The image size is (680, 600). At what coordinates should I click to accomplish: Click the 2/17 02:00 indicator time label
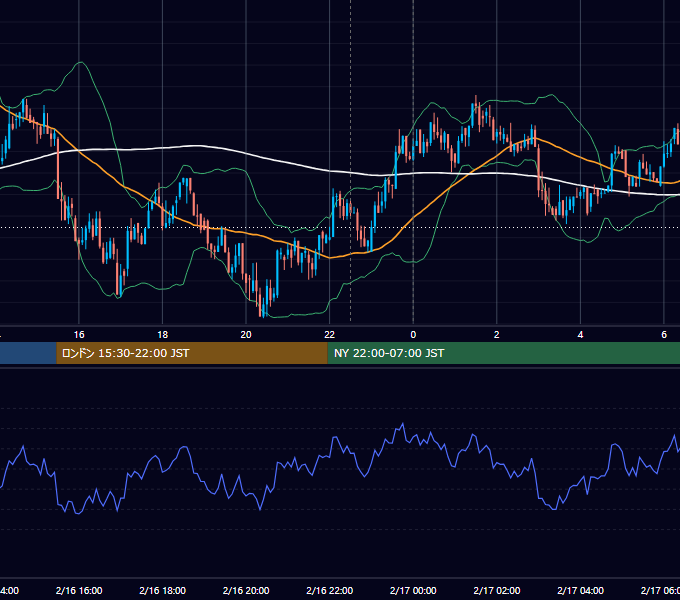(x=497, y=590)
